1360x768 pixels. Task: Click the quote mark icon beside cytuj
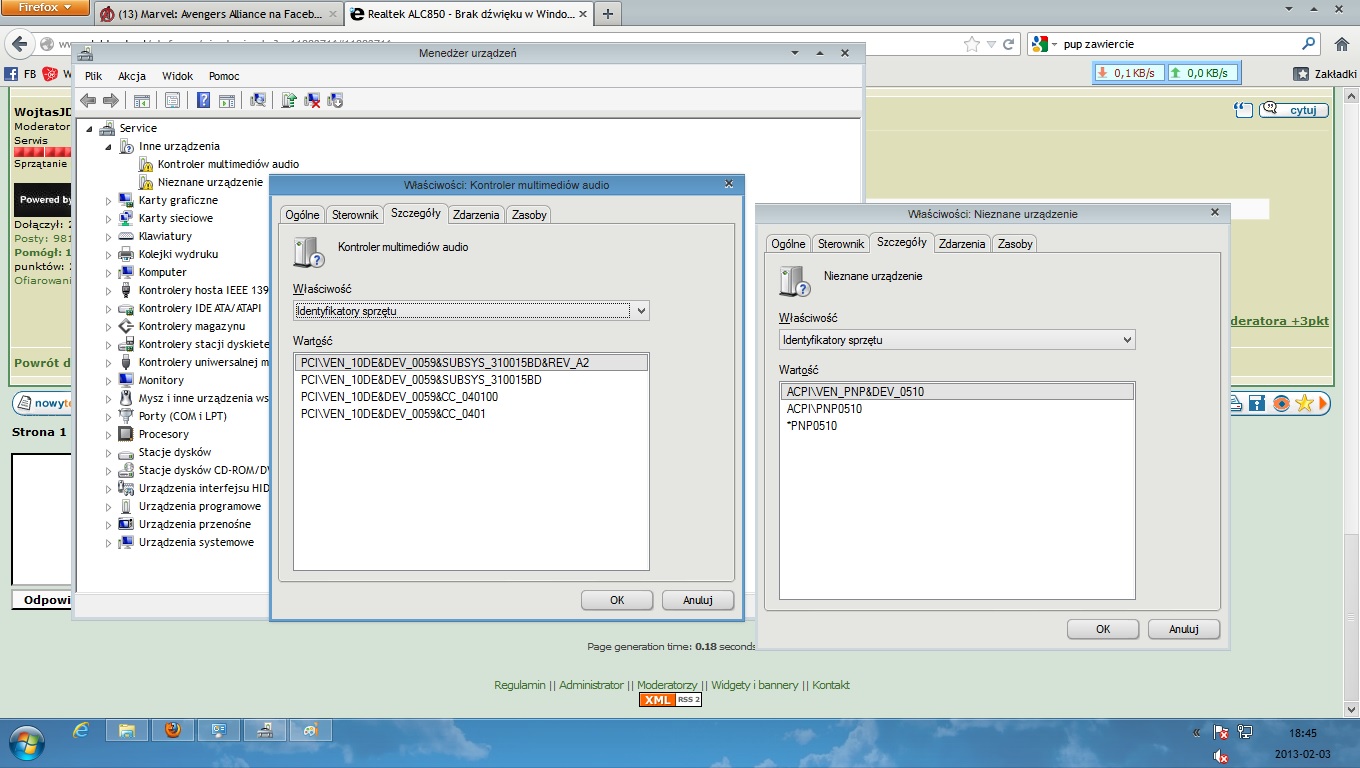pos(1242,109)
